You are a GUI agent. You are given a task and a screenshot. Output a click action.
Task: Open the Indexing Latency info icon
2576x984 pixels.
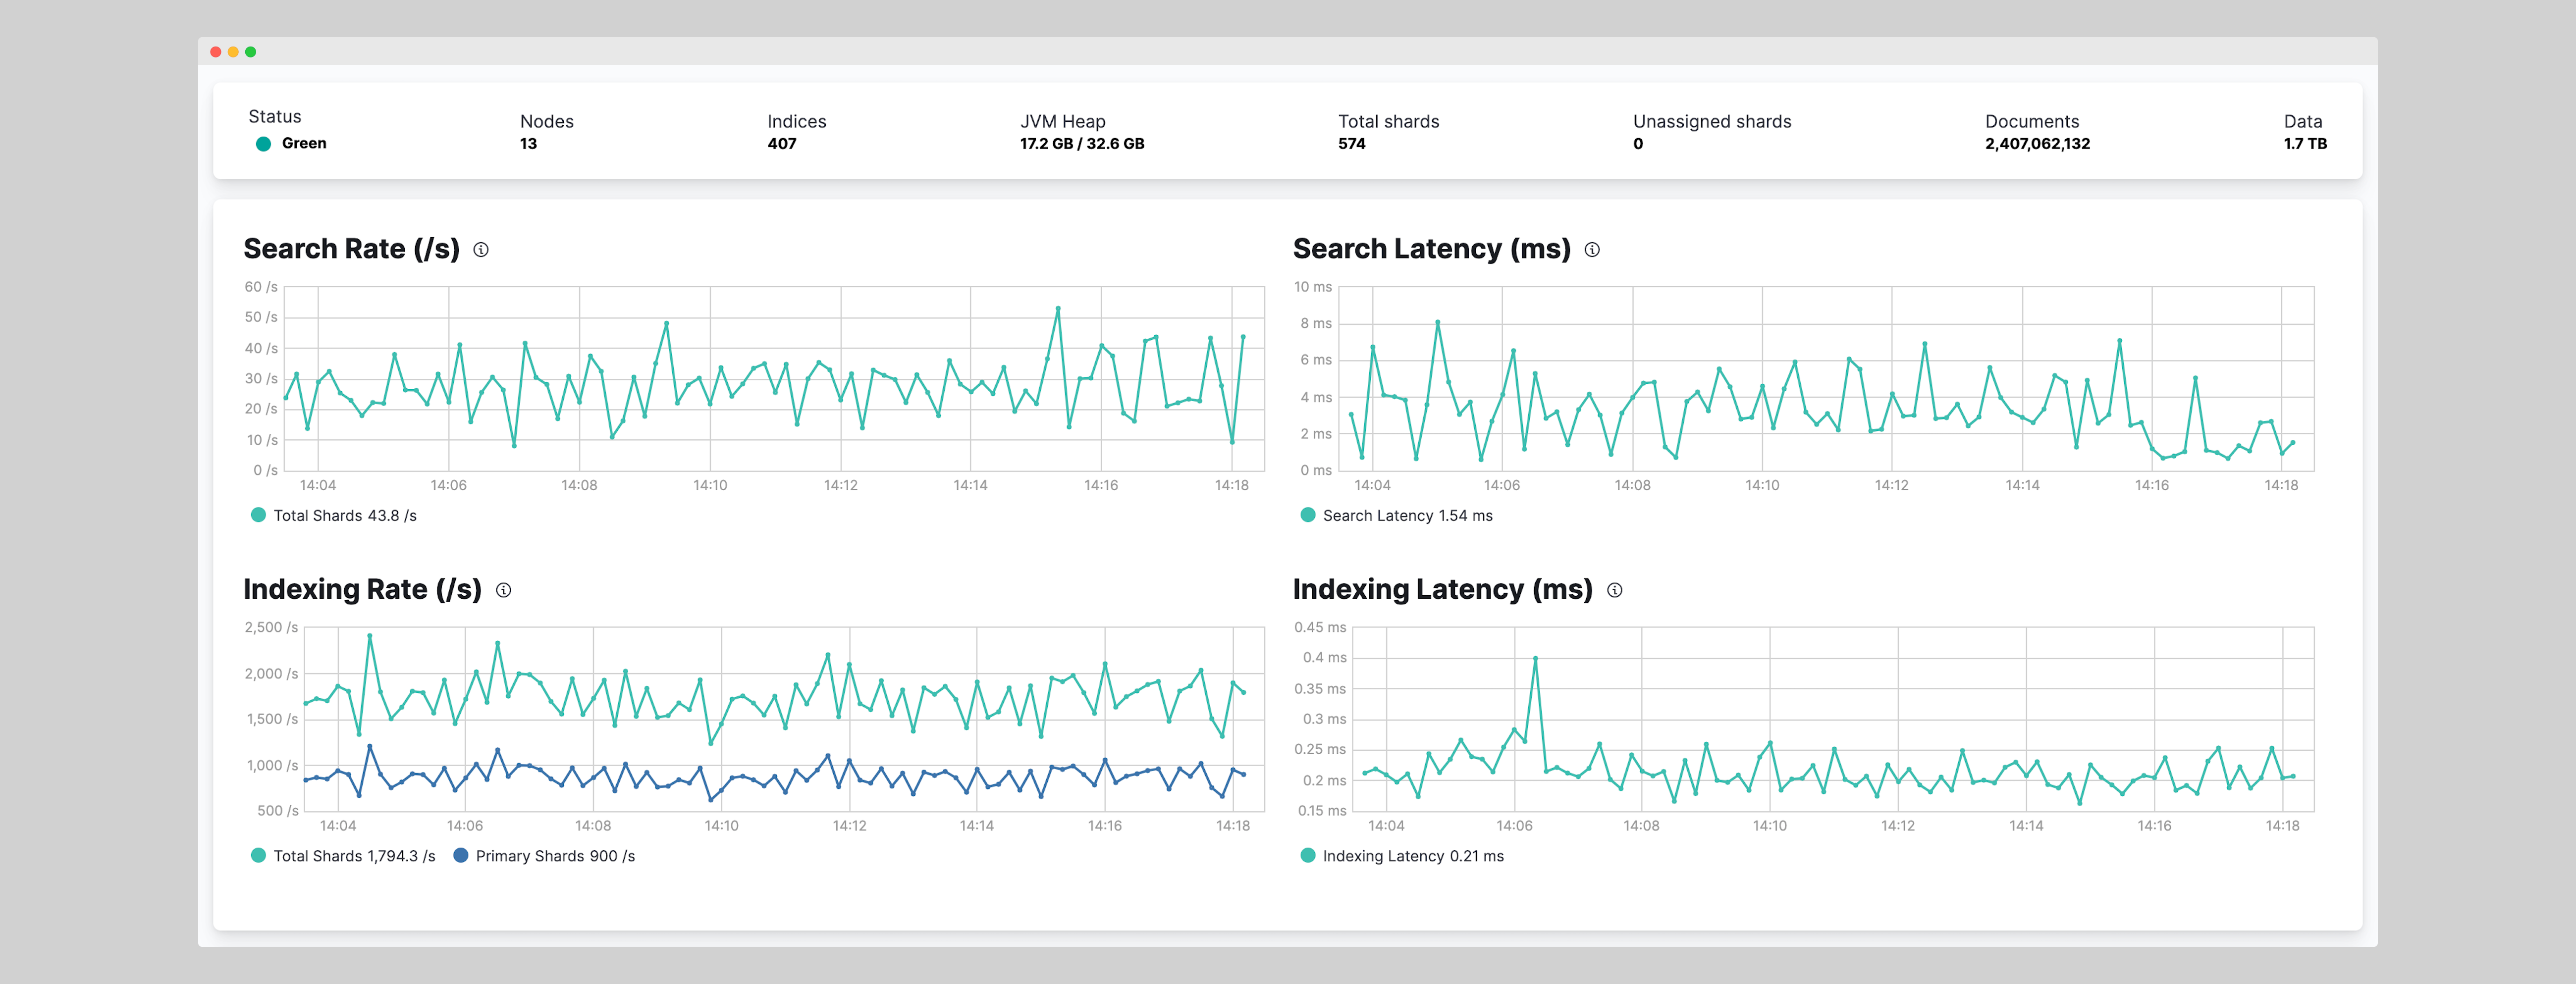pos(1614,590)
